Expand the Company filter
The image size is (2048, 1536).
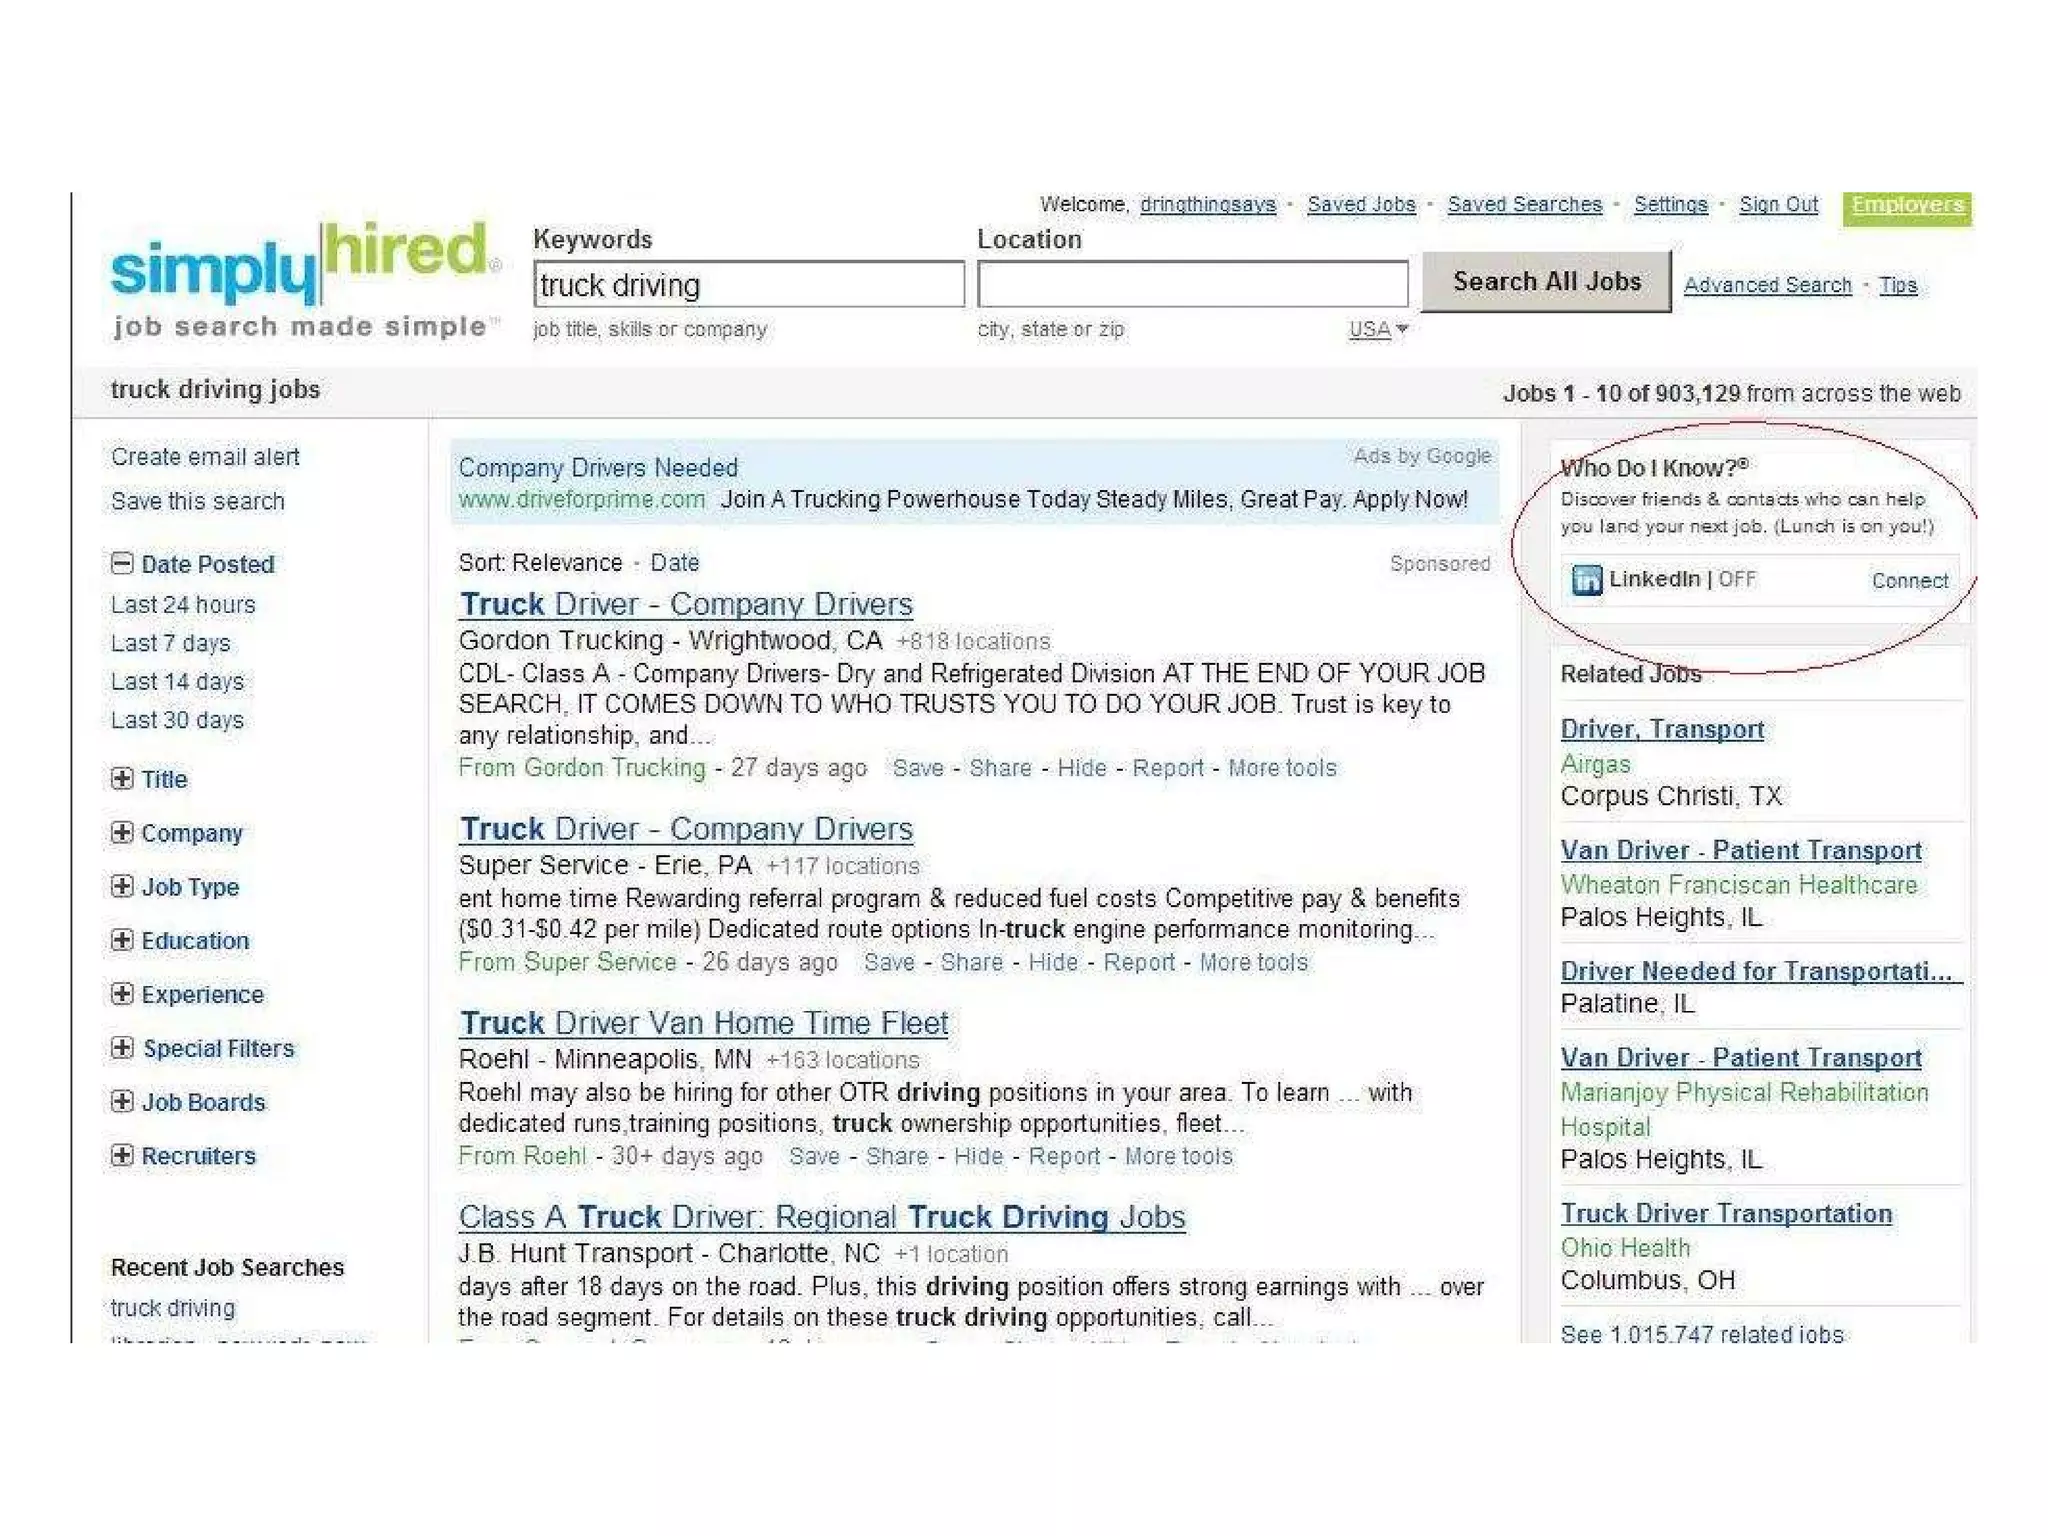tap(122, 833)
